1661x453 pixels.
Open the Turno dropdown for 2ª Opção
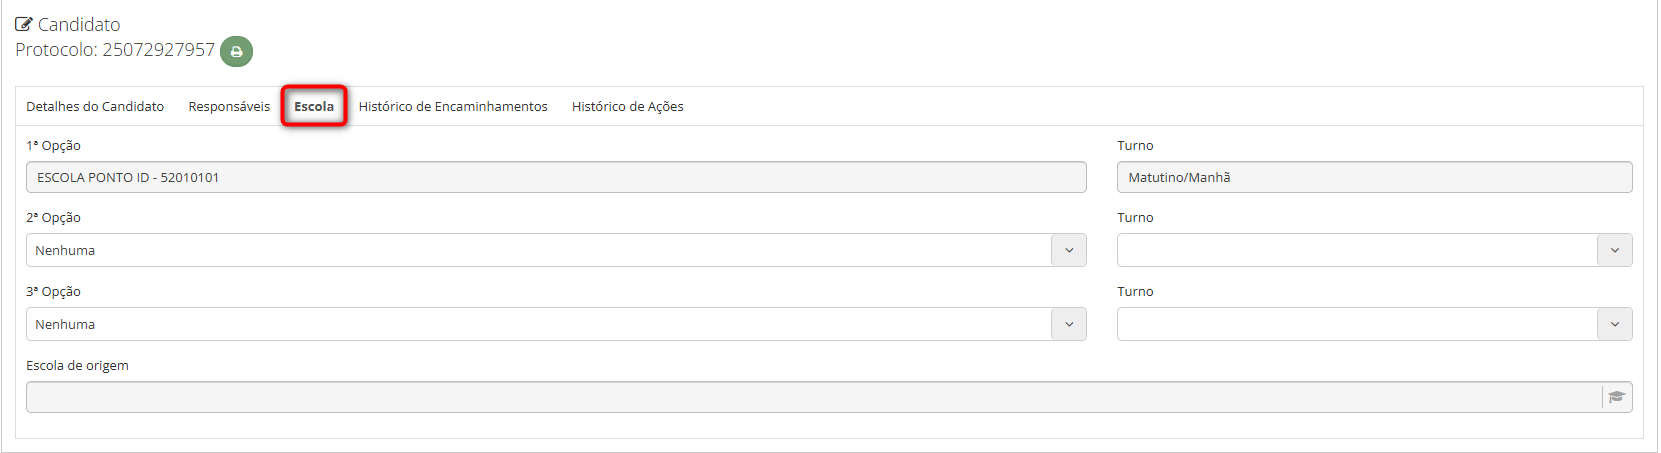(1374, 250)
